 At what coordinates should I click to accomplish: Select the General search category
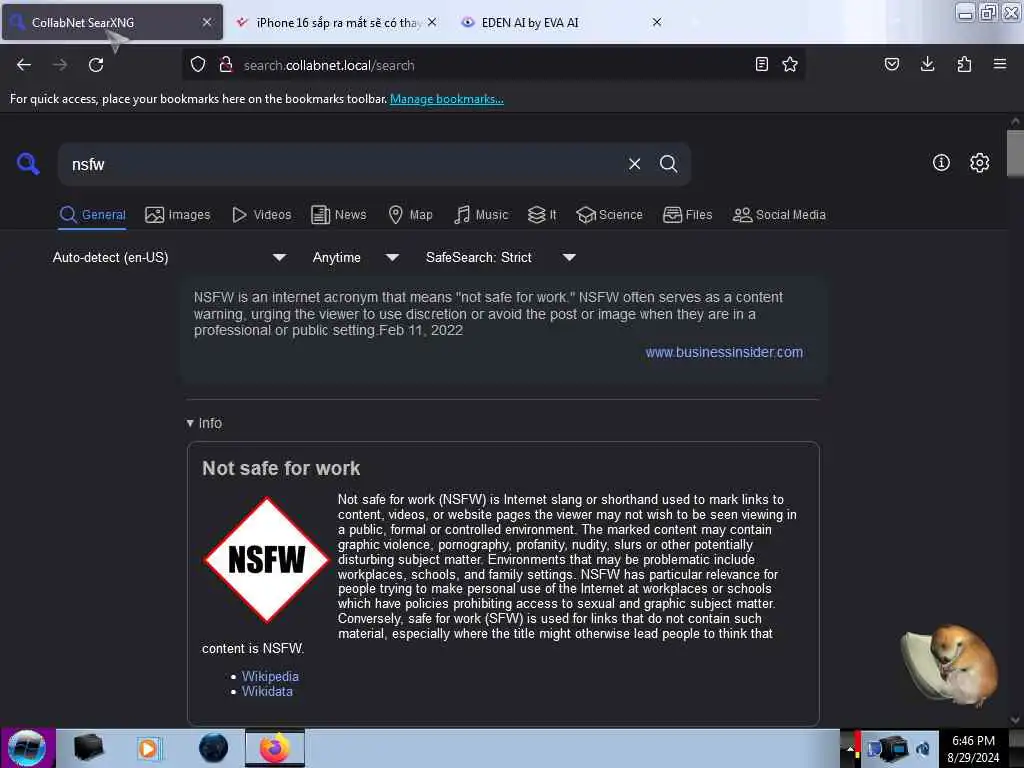tap(93, 215)
